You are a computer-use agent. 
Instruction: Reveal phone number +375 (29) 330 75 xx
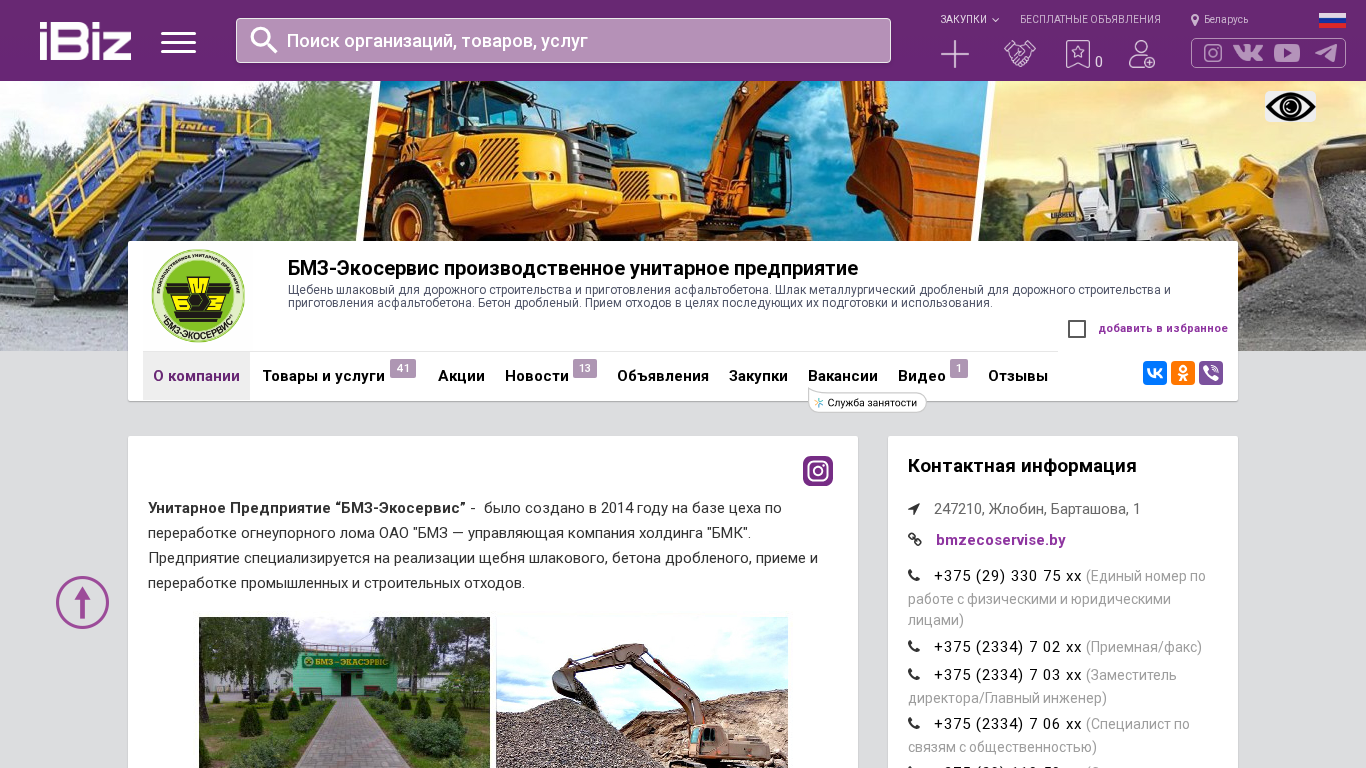(x=1008, y=576)
